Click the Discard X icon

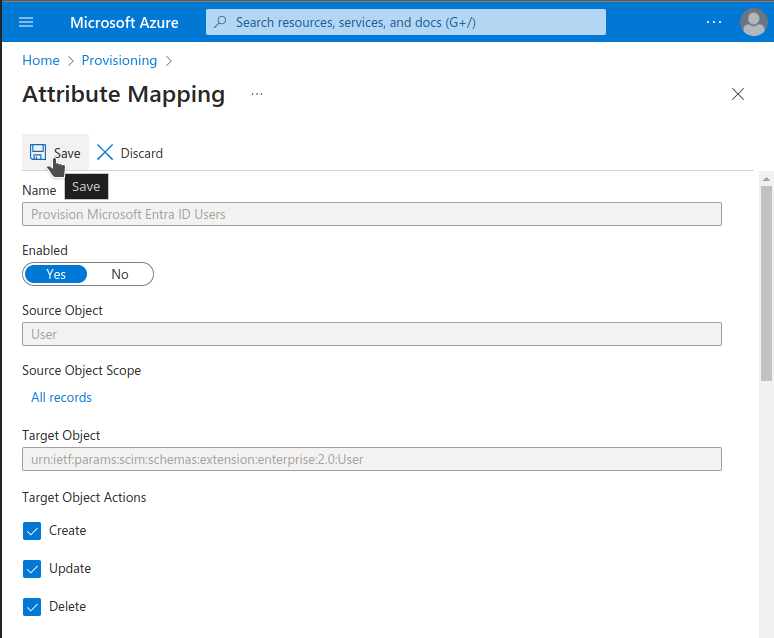pyautogui.click(x=105, y=153)
